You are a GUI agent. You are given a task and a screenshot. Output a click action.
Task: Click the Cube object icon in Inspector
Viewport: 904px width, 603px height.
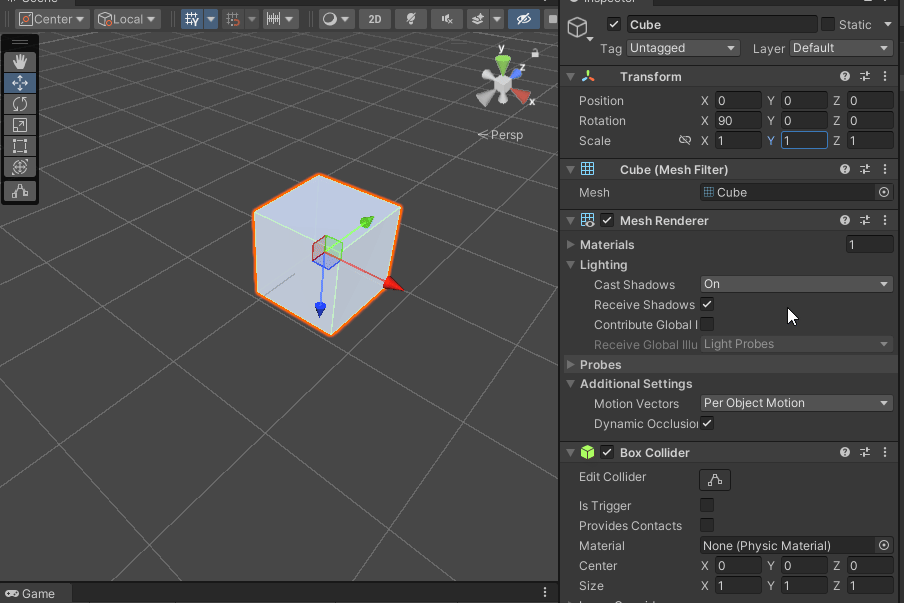coord(578,27)
